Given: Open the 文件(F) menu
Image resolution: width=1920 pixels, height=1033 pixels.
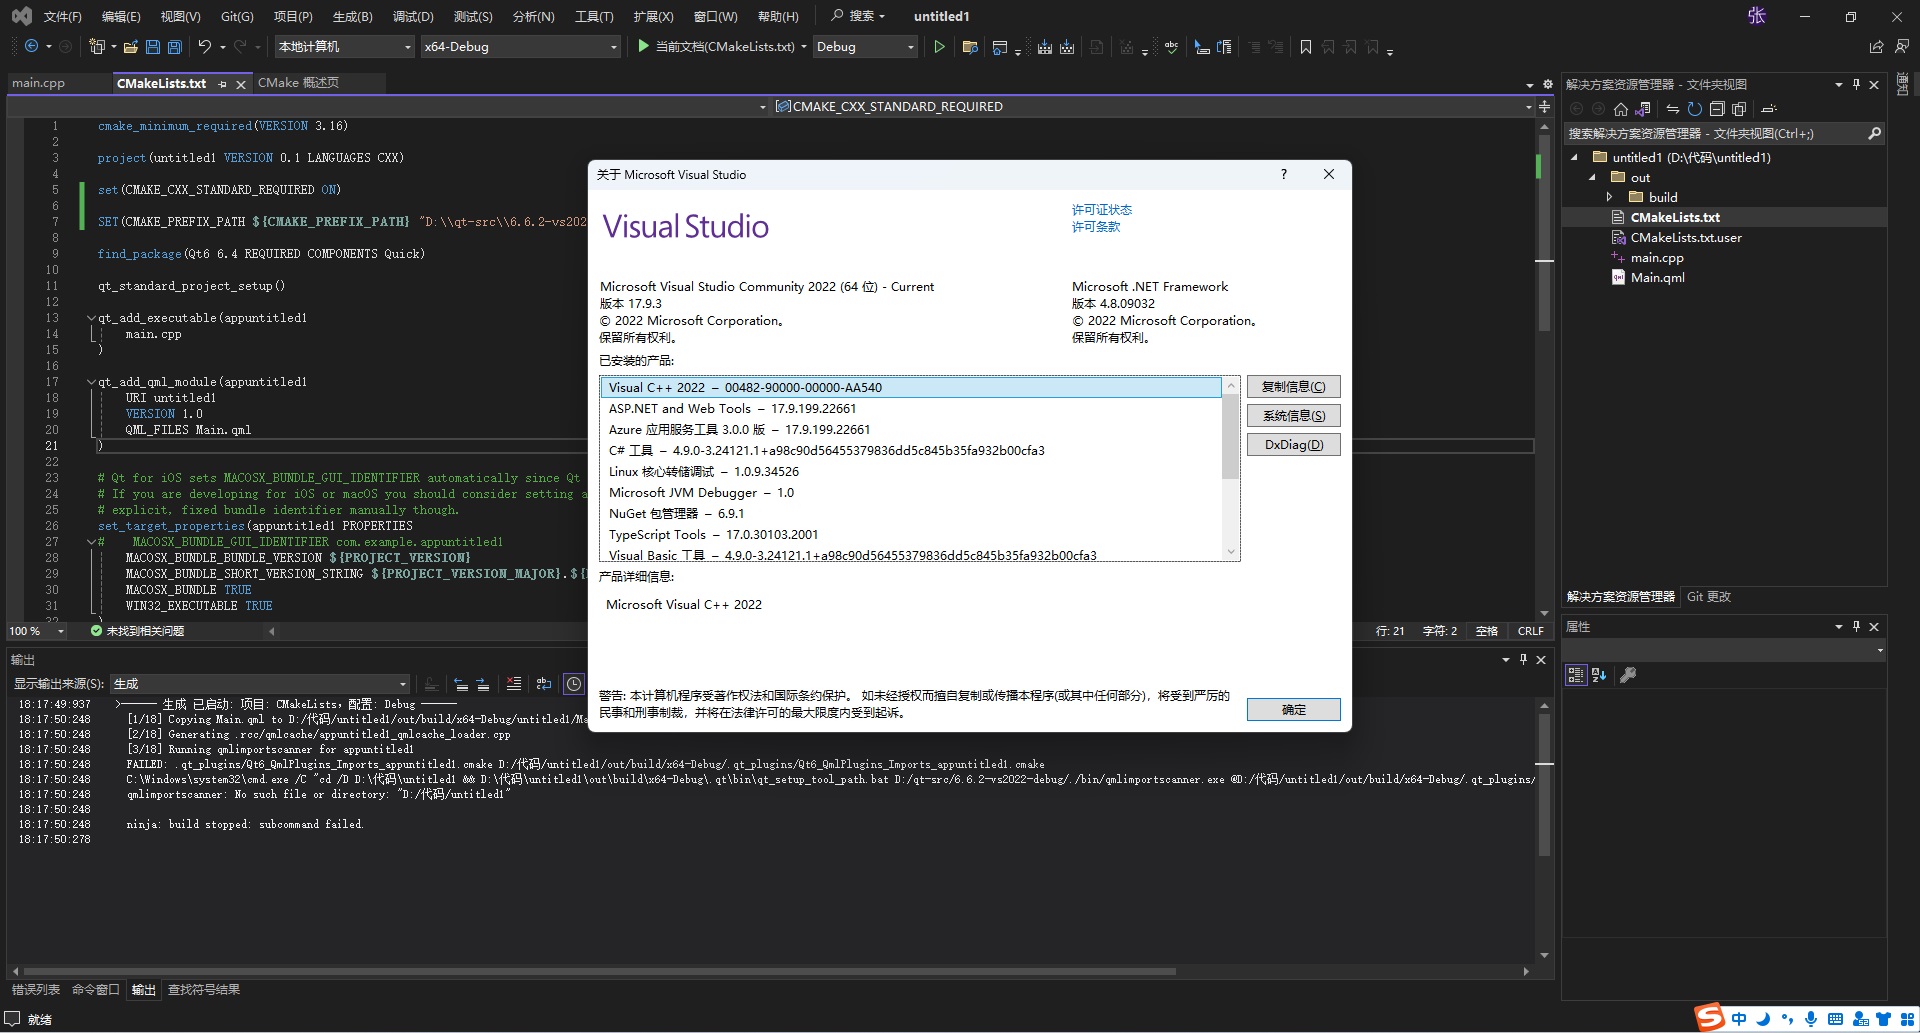Looking at the screenshot, I should coord(63,17).
